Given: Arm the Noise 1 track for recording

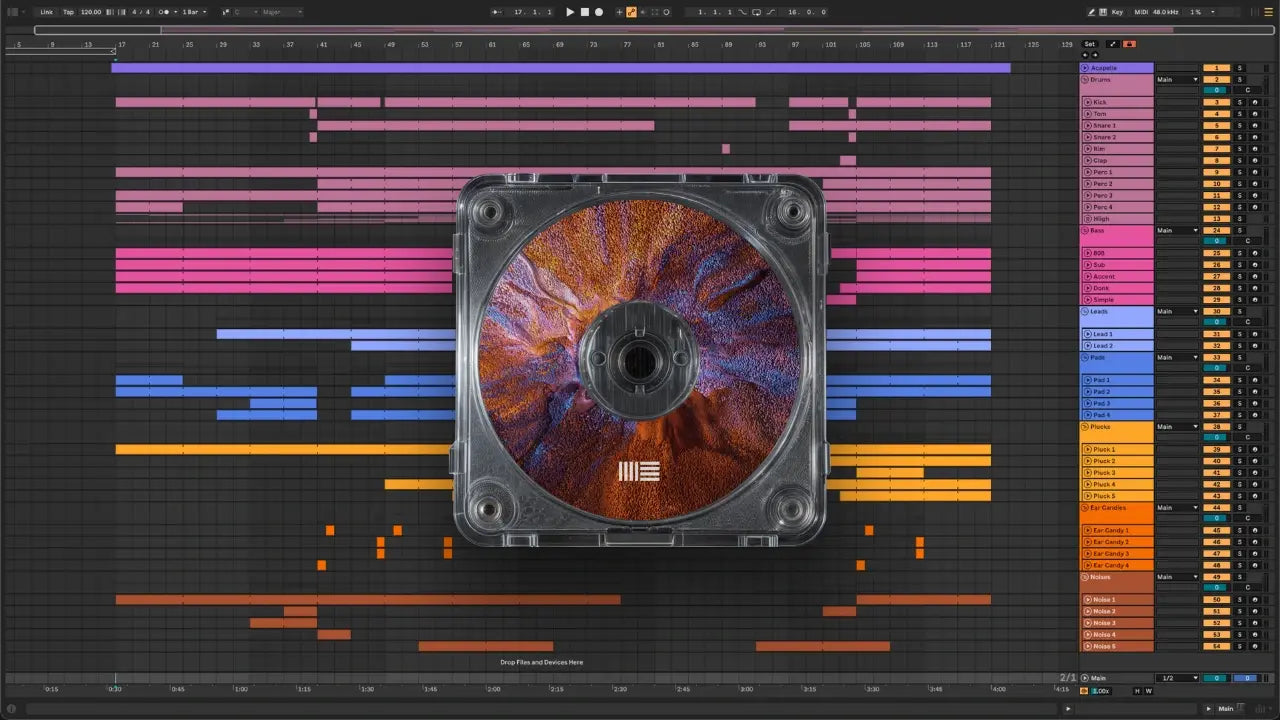Looking at the screenshot, I should 1255,600.
